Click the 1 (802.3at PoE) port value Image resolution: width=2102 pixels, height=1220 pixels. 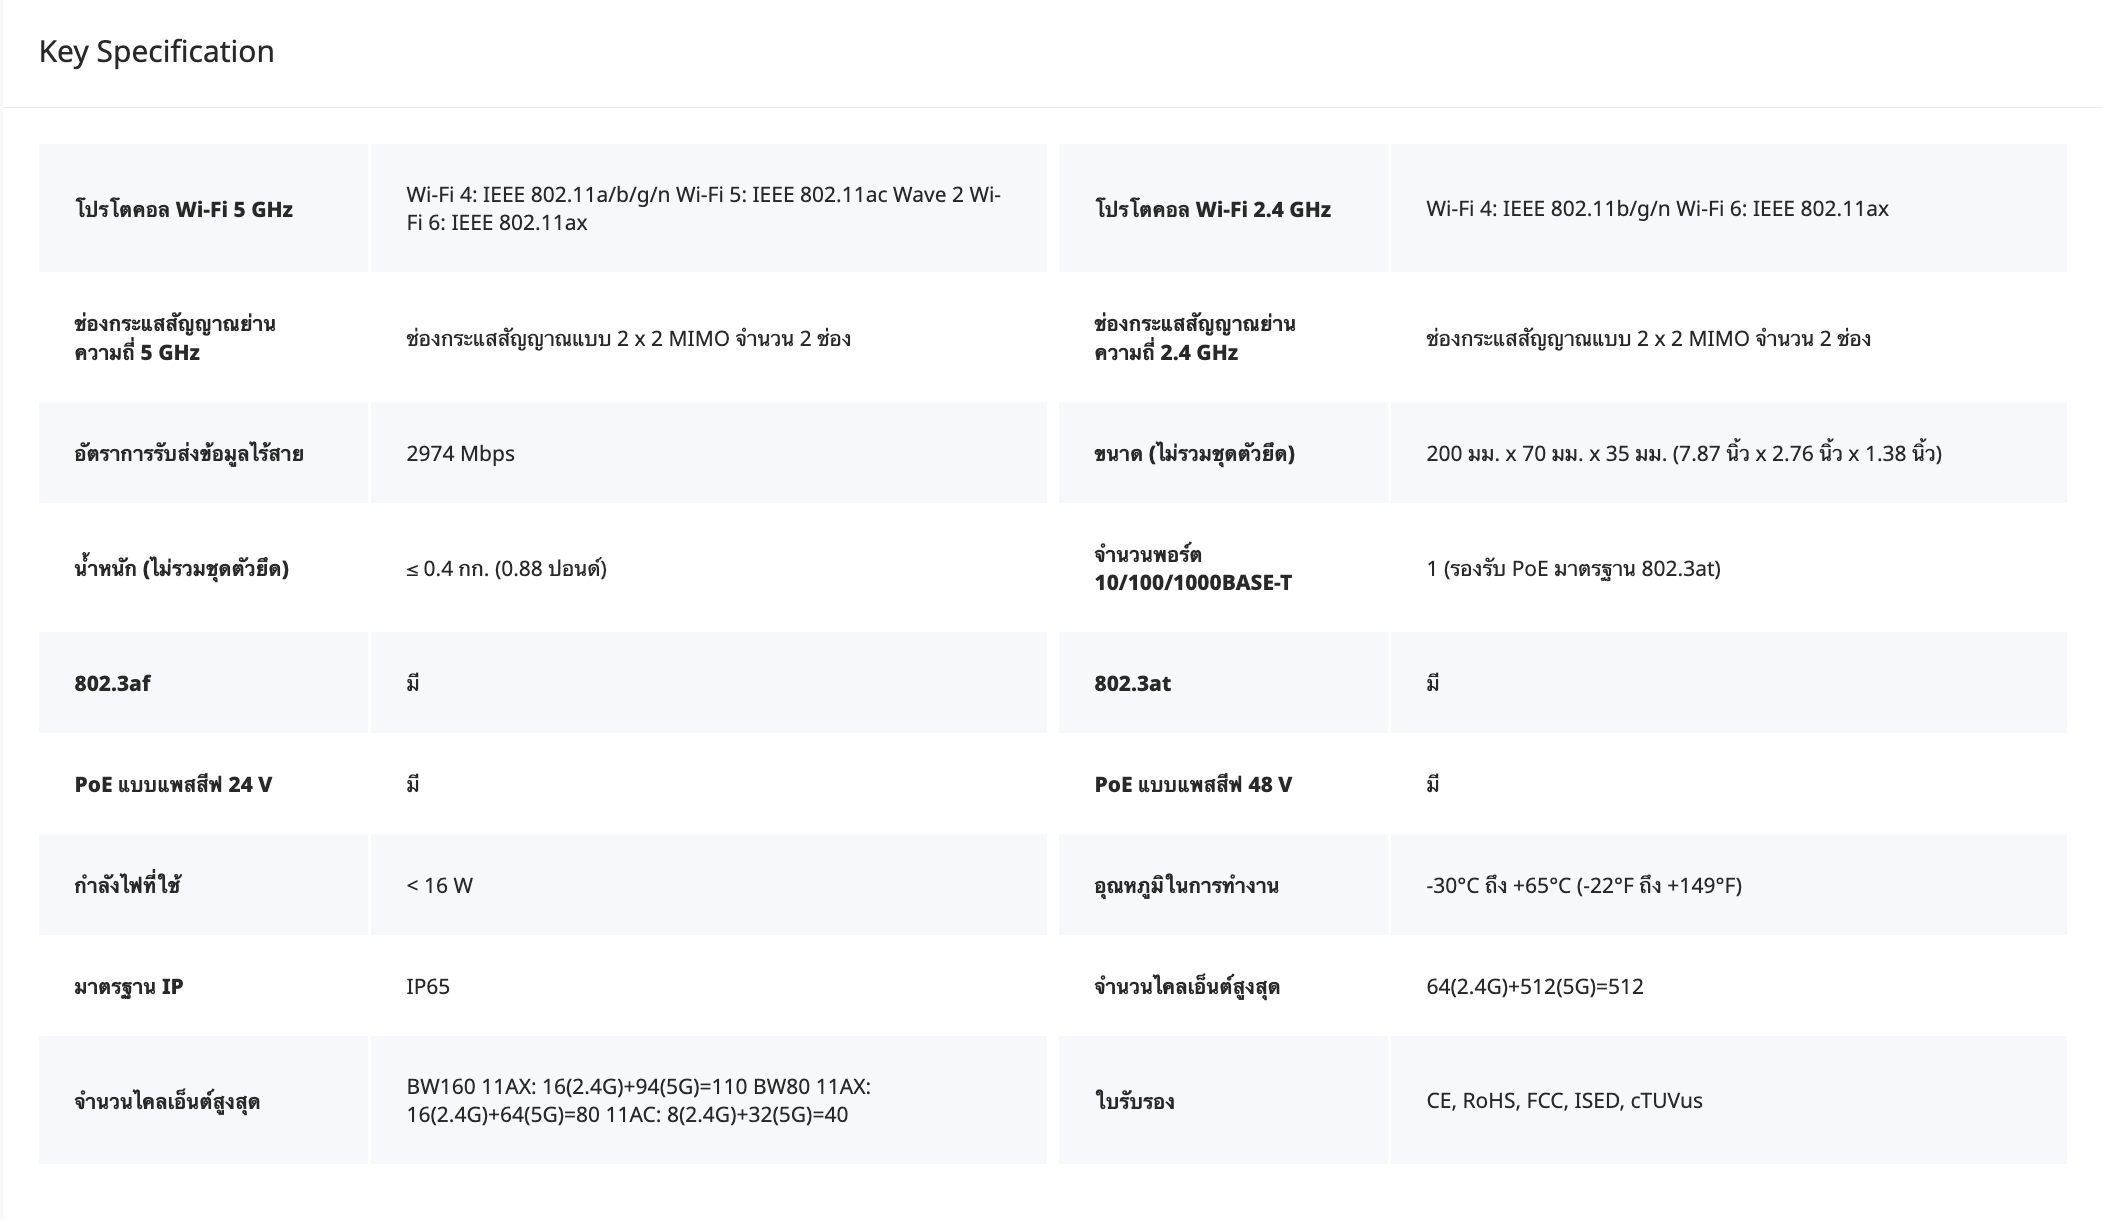tap(1572, 568)
